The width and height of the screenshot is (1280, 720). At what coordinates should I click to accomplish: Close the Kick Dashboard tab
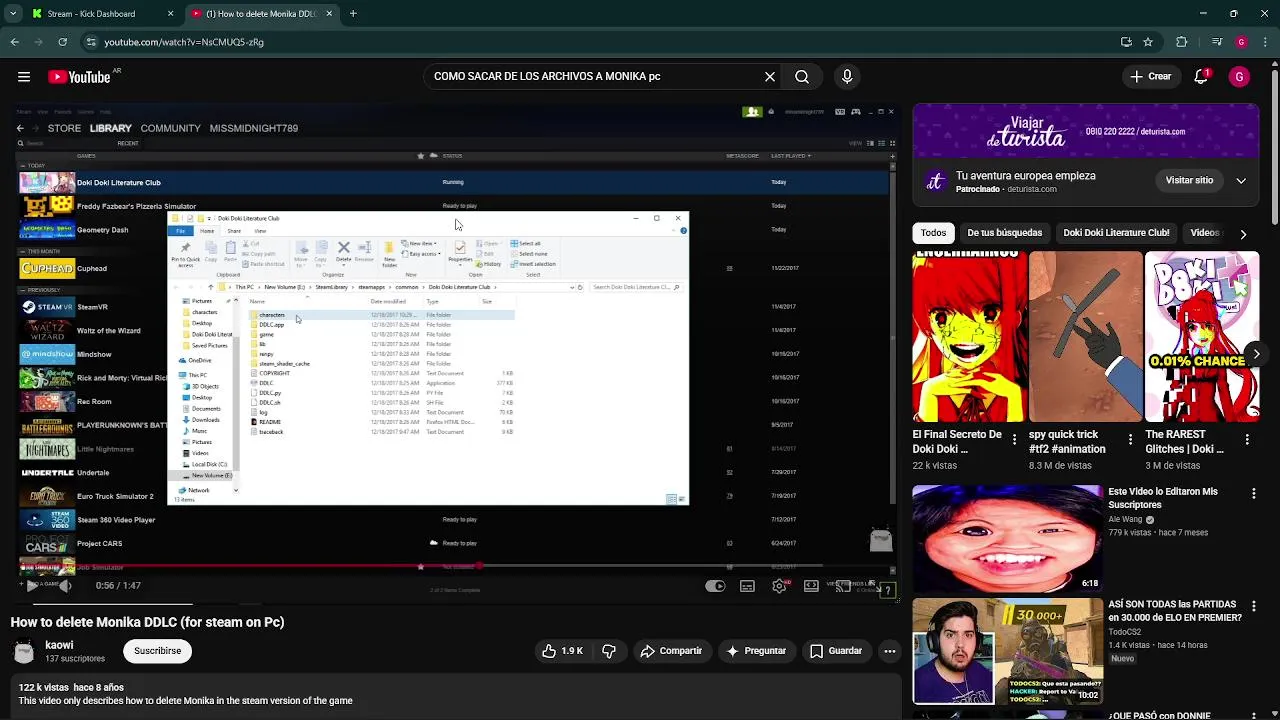click(170, 14)
